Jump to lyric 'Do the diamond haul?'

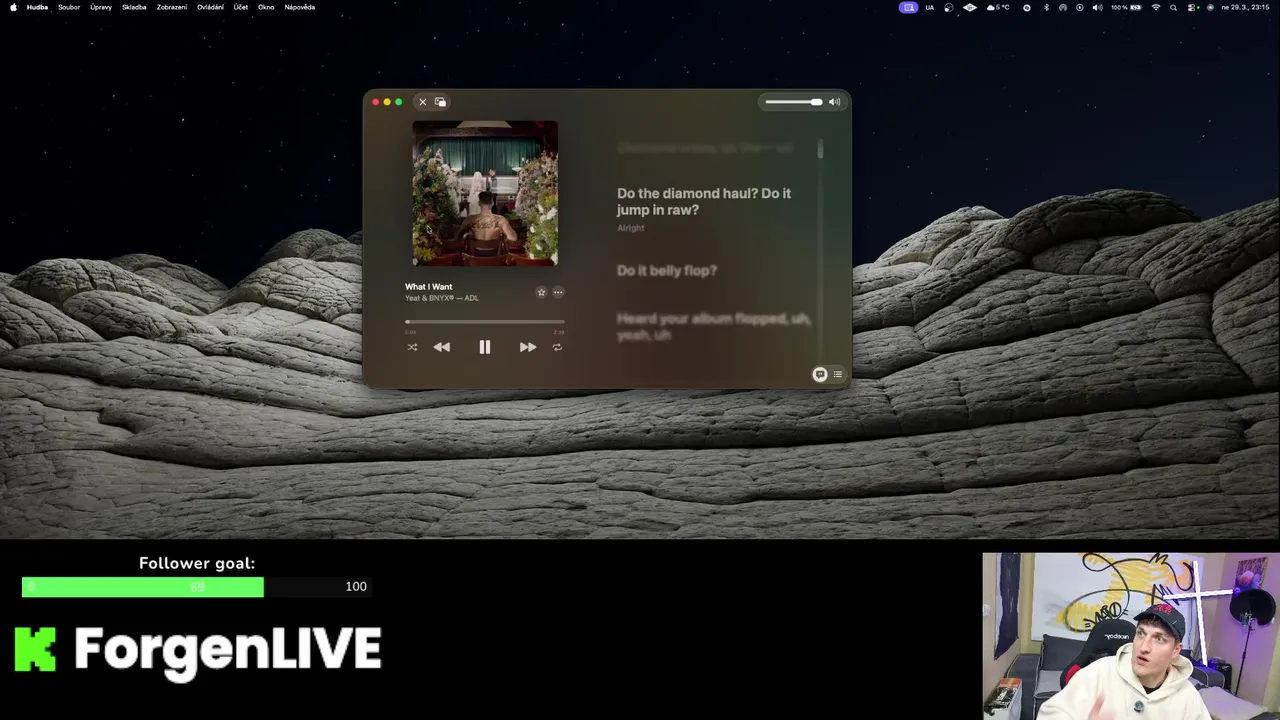point(704,201)
